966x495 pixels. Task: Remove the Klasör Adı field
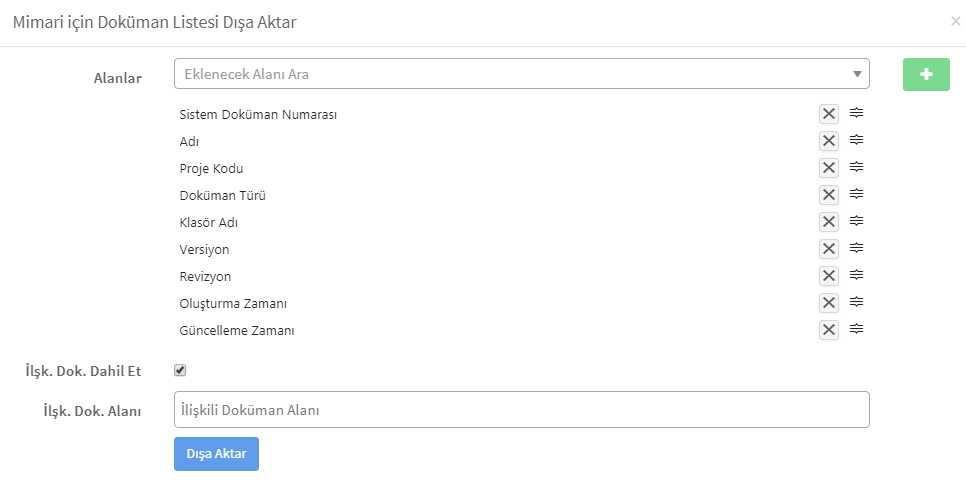(829, 222)
